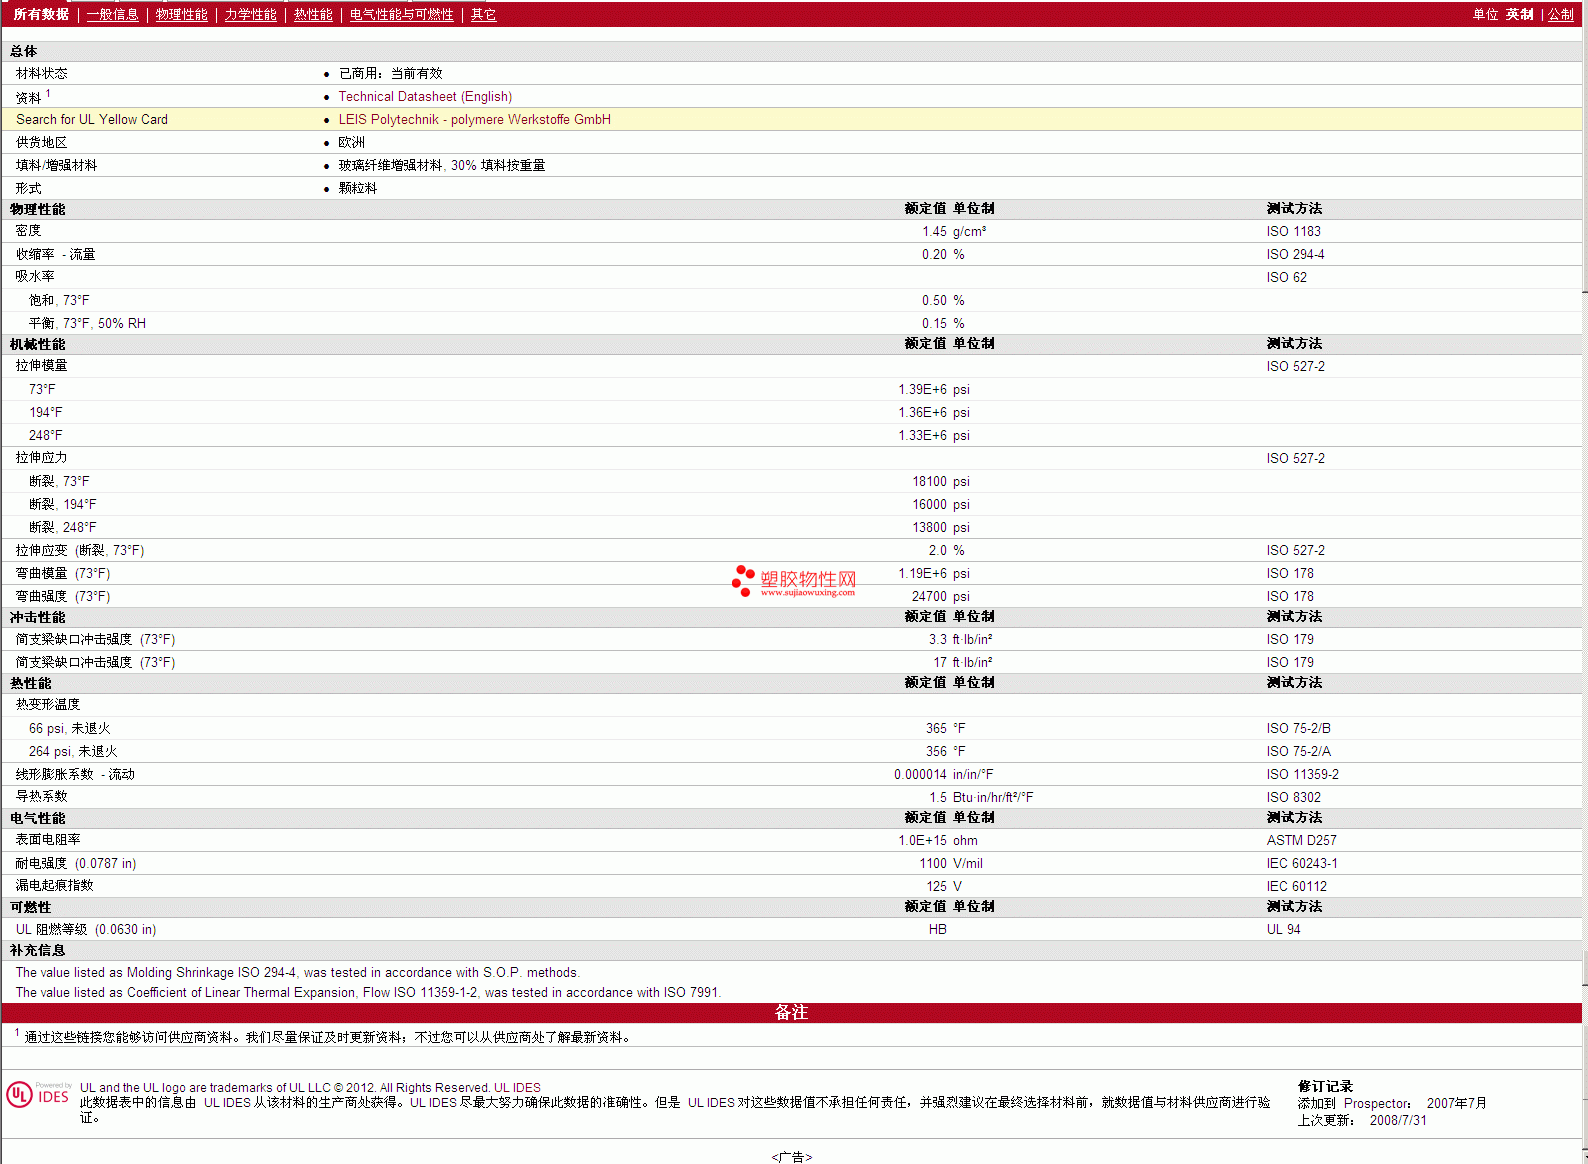The width and height of the screenshot is (1588, 1164).
Task: Click the ISO 1183 test method for density
Action: point(1293,232)
